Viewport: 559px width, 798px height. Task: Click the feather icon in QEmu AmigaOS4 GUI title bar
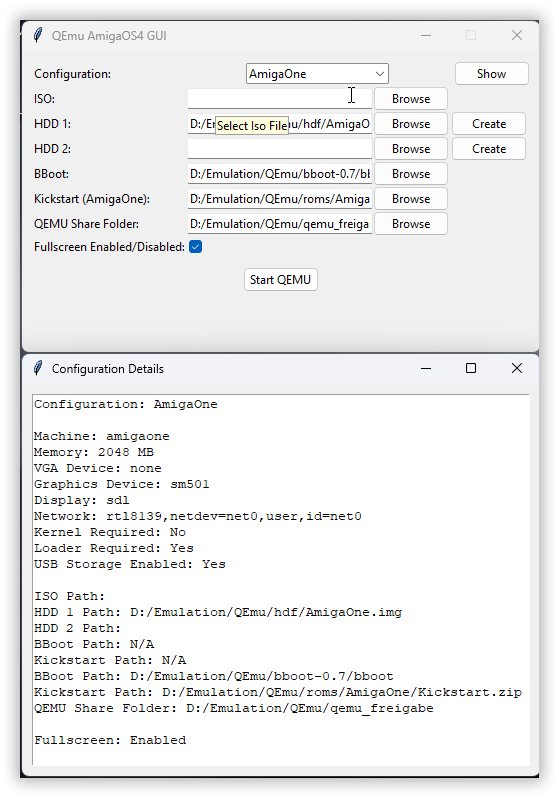[38, 36]
